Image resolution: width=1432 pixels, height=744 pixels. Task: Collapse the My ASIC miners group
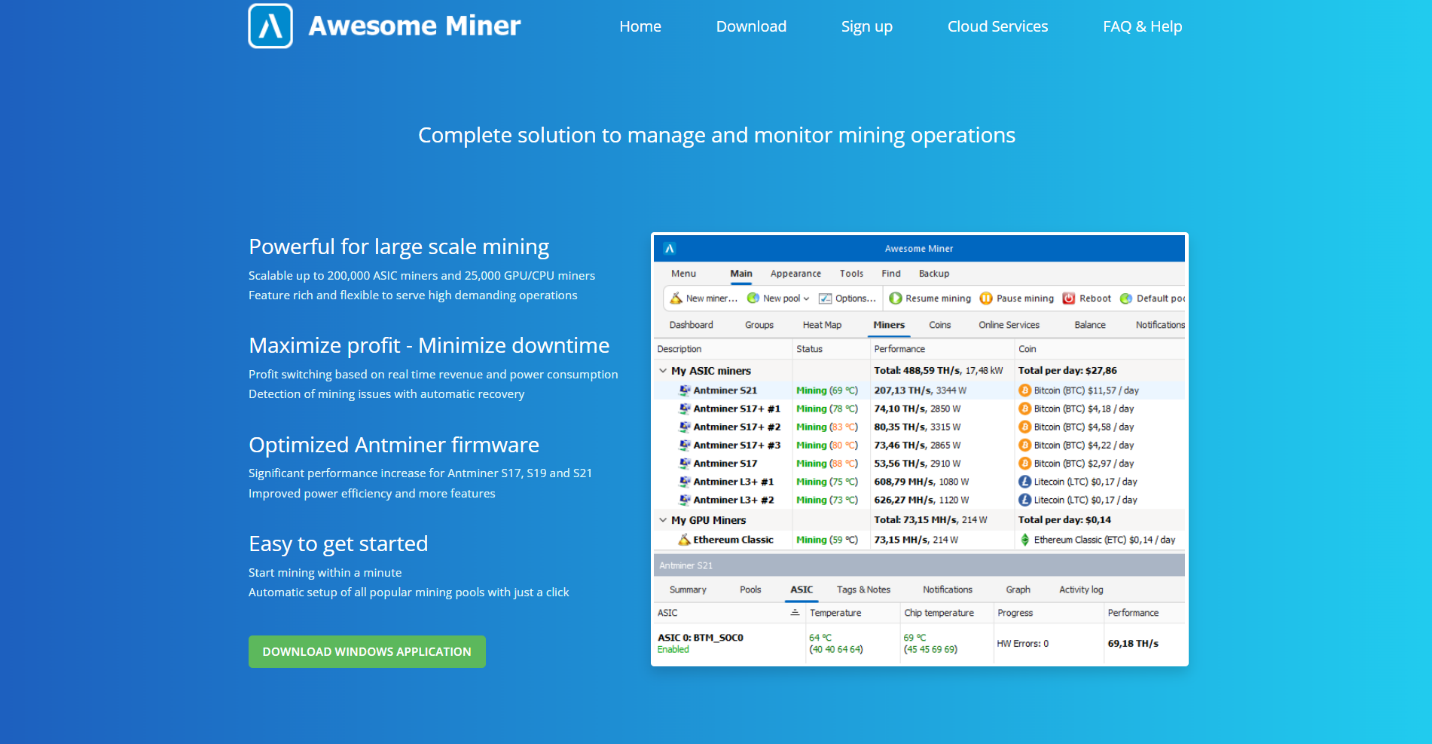click(661, 370)
